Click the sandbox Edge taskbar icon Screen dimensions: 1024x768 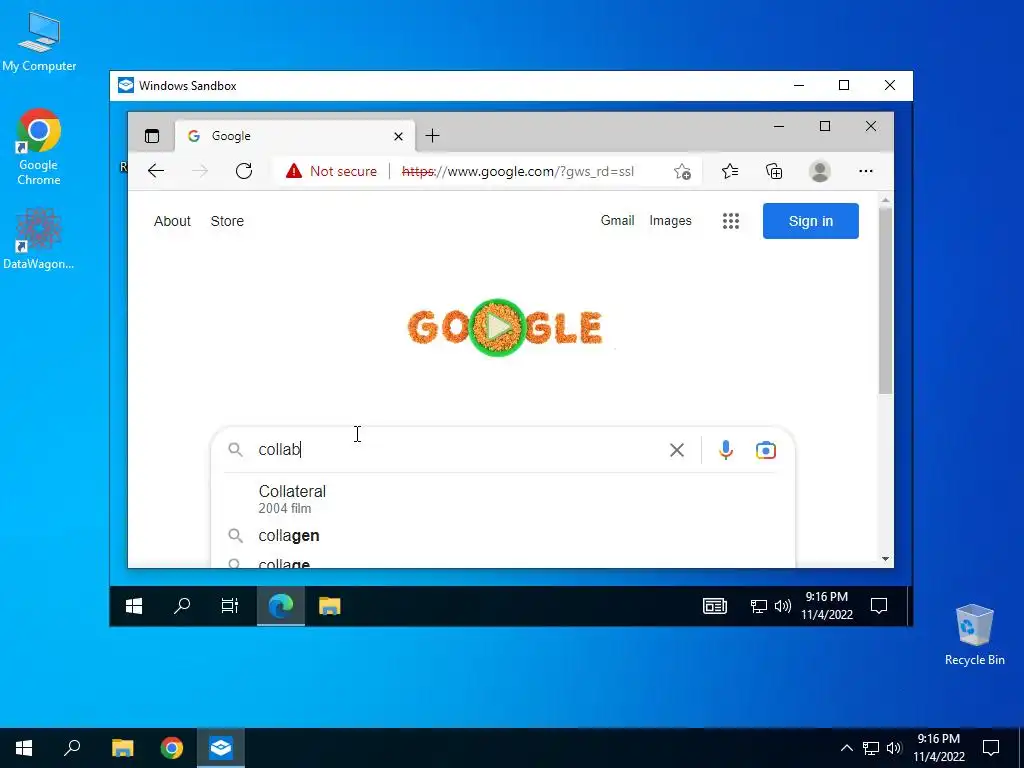click(281, 606)
